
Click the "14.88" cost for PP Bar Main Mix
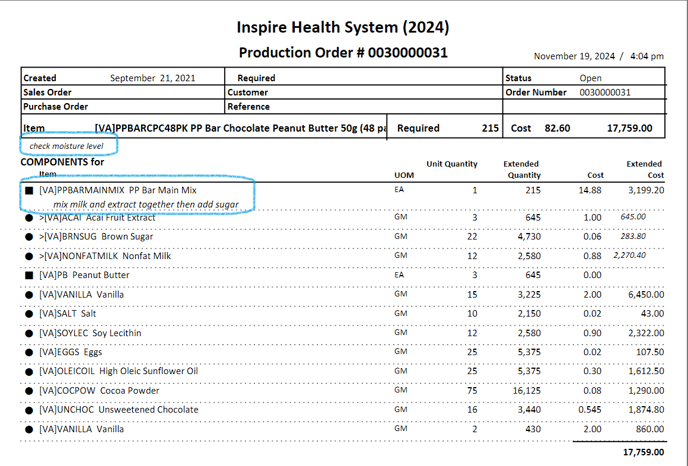point(590,190)
